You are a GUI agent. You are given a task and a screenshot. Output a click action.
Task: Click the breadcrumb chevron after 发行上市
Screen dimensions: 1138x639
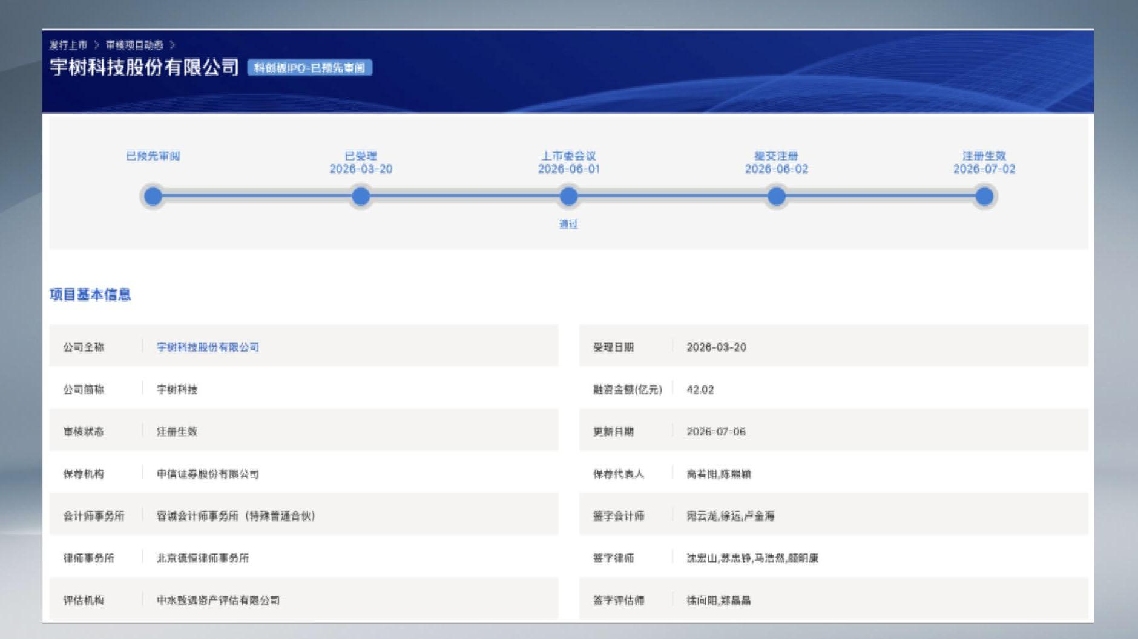[x=97, y=45]
